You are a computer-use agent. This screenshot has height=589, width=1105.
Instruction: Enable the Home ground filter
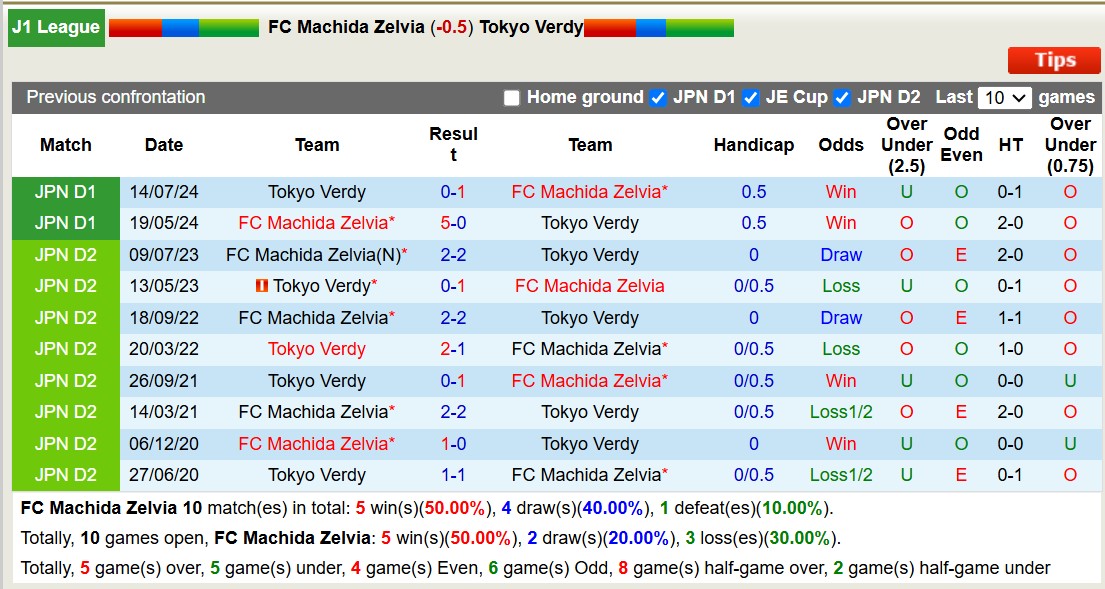click(512, 98)
